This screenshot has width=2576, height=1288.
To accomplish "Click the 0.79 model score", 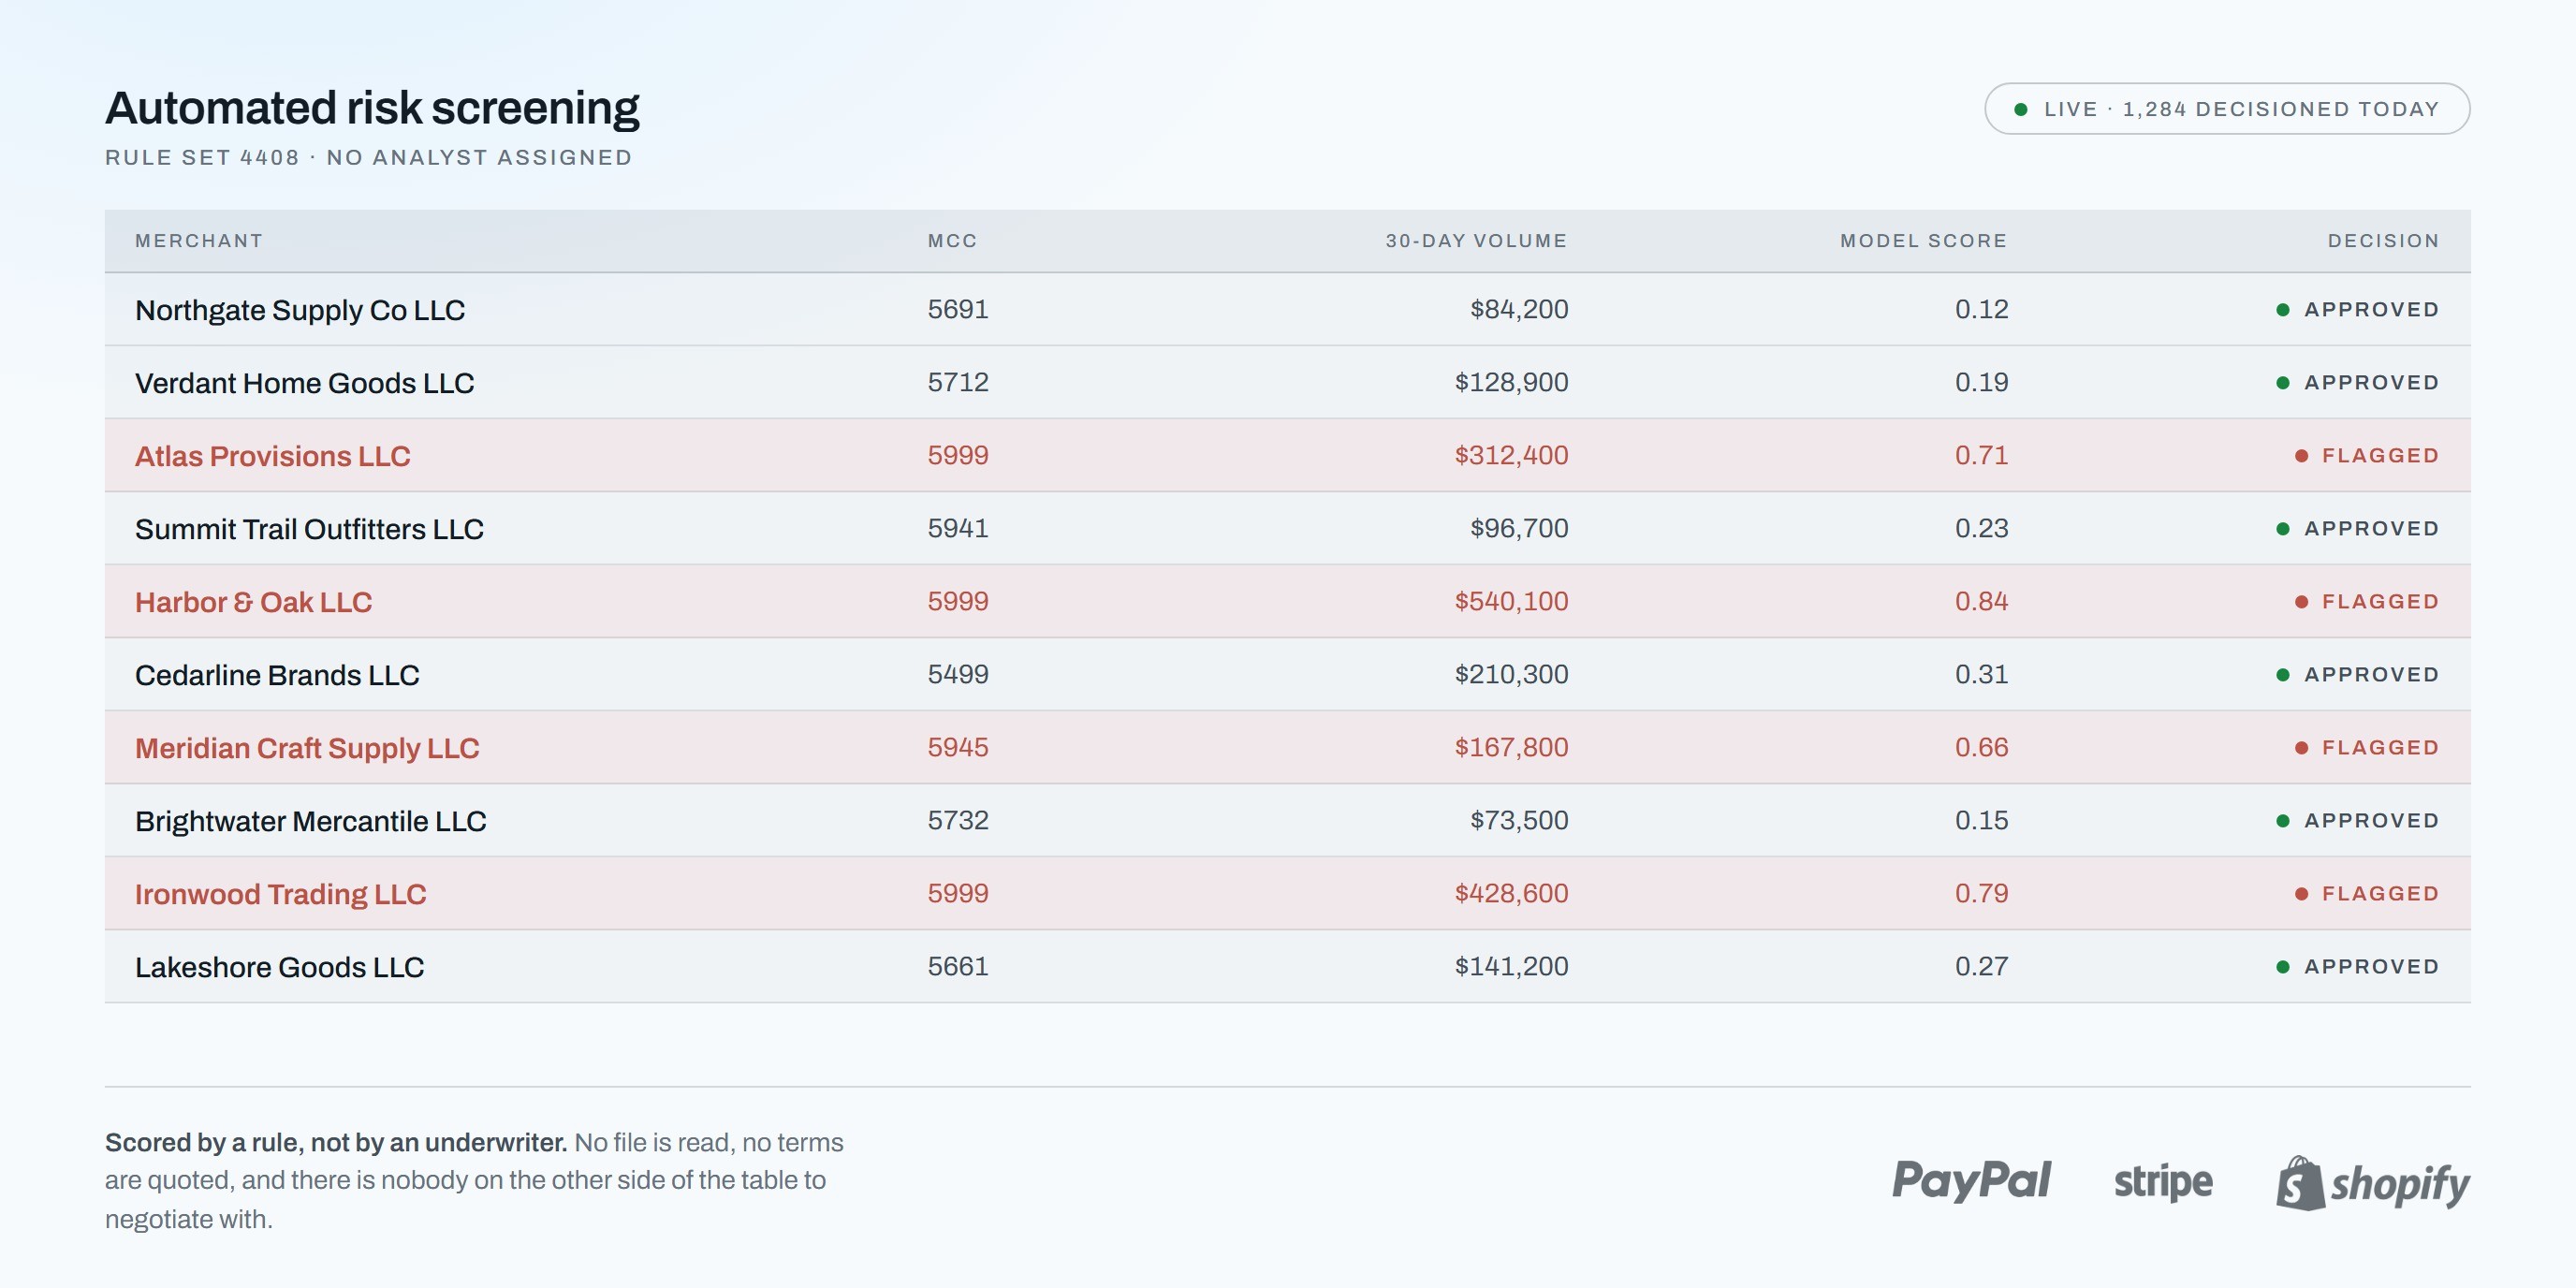I will (x=1981, y=894).
